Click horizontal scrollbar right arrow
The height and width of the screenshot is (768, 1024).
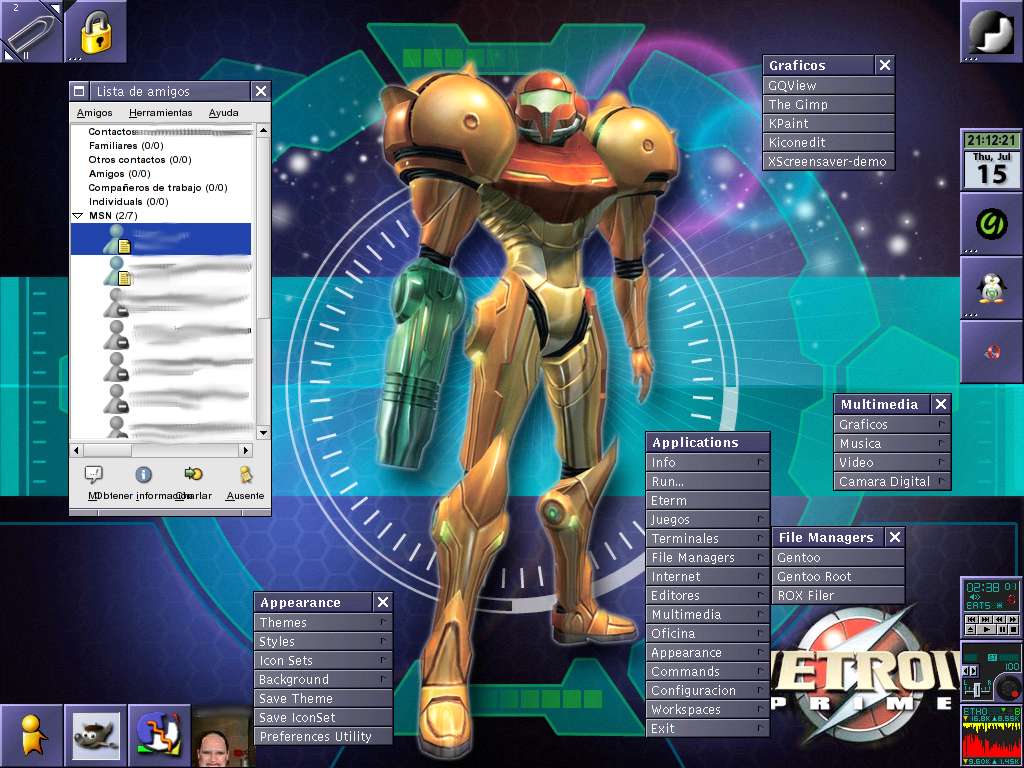(x=246, y=450)
